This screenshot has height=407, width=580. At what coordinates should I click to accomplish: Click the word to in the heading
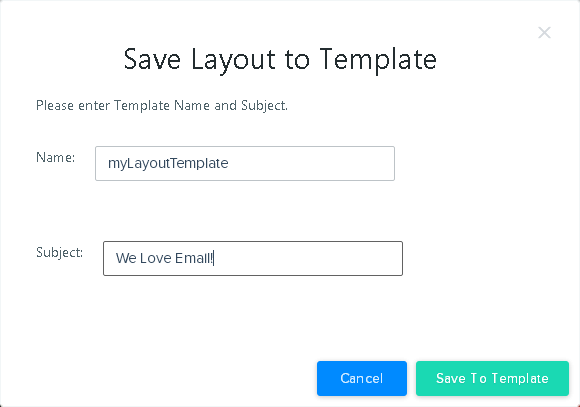[297, 61]
